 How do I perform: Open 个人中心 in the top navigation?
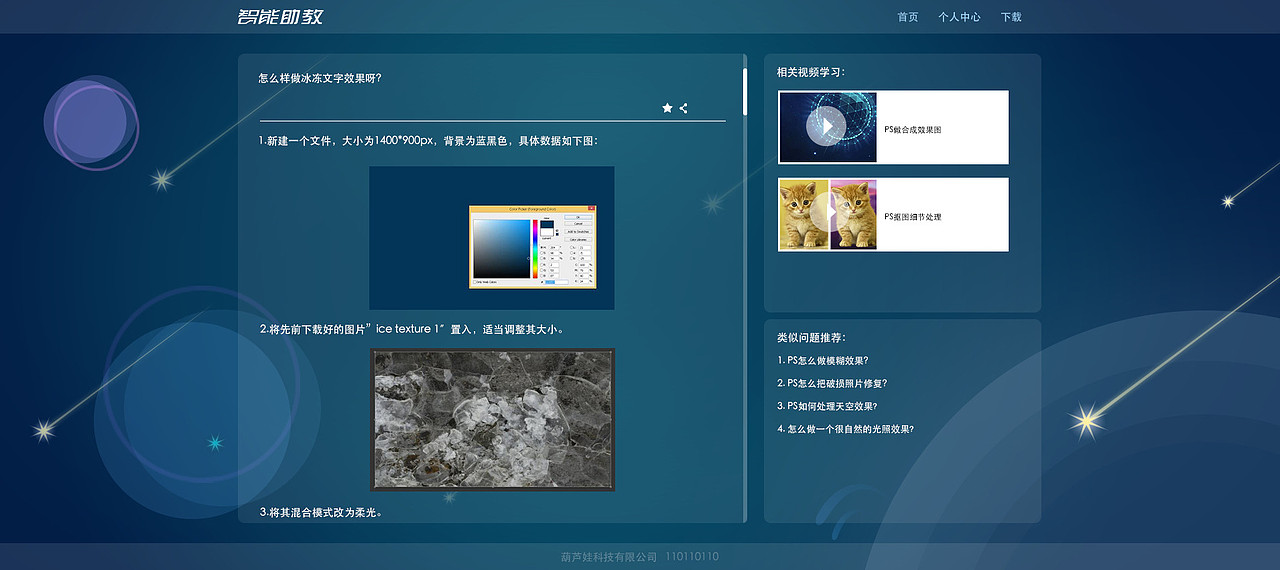point(959,17)
